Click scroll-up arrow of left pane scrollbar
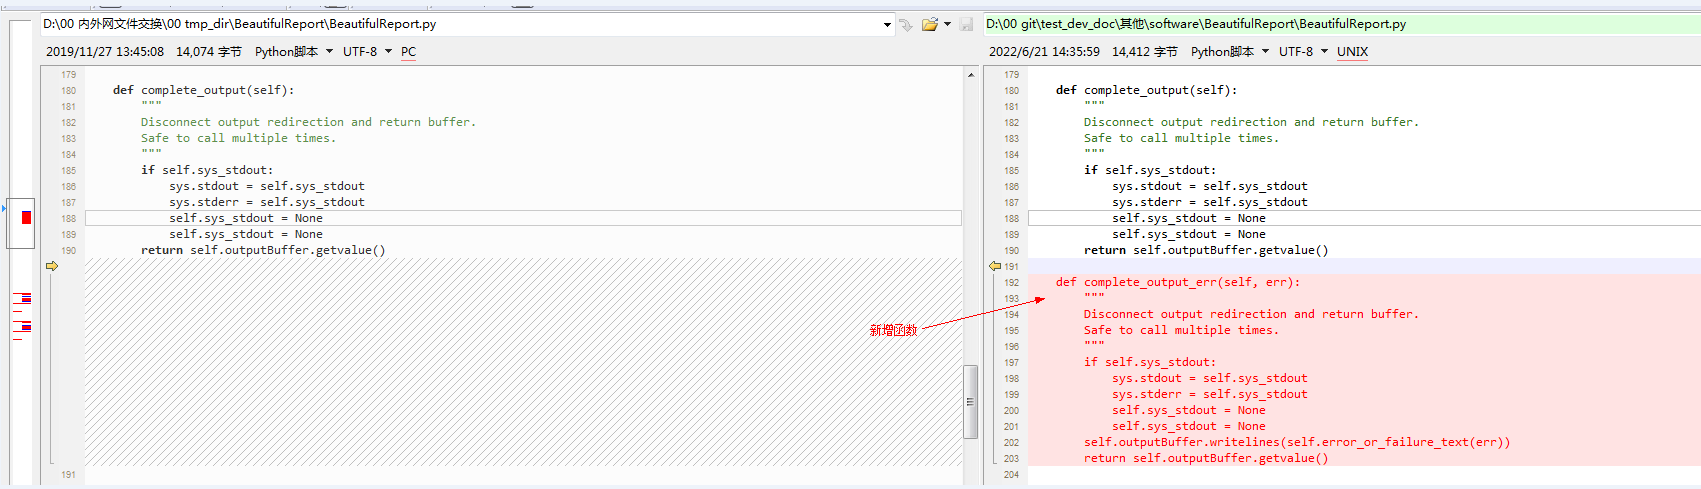 (x=970, y=75)
